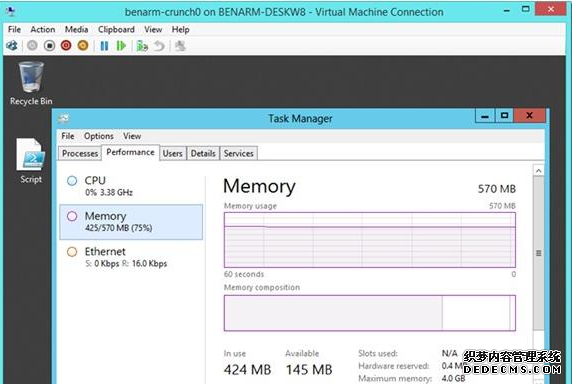Viewport: 572px width, 384px height.
Task: Pause the virtual machine
Action: (104, 46)
